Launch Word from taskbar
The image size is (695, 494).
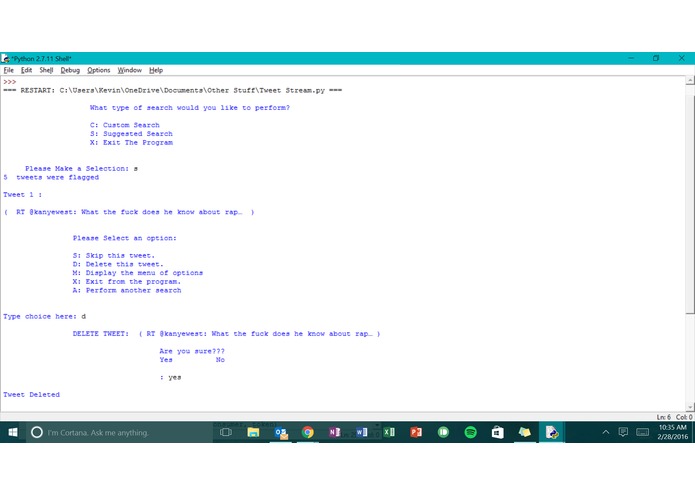click(x=362, y=432)
